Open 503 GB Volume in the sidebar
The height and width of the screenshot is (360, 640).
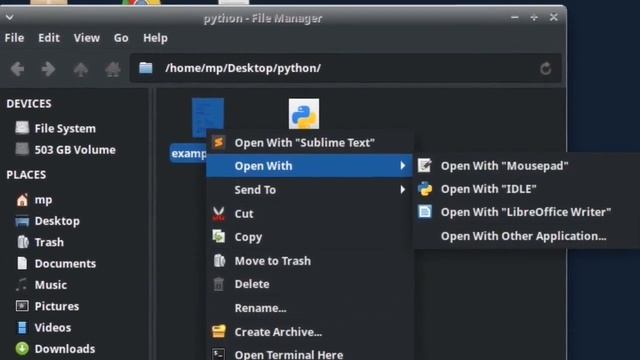(74, 150)
